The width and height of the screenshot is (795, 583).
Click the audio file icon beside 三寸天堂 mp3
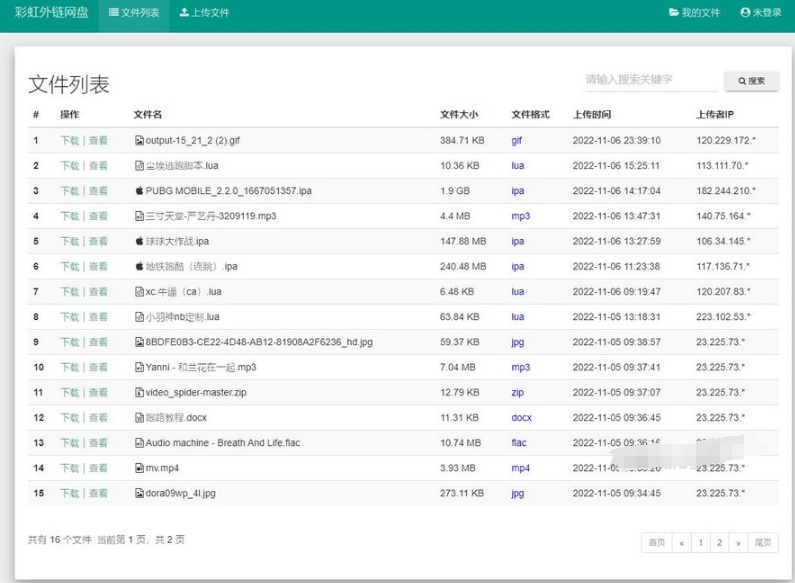(139, 216)
